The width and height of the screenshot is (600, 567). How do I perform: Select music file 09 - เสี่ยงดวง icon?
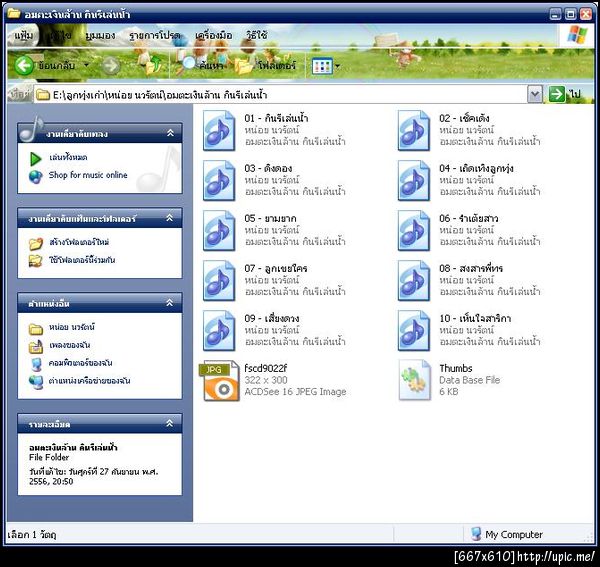(219, 331)
